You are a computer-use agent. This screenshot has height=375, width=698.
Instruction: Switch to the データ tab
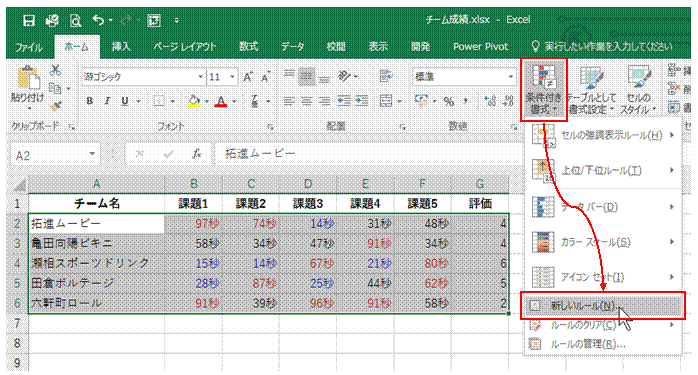point(292,46)
